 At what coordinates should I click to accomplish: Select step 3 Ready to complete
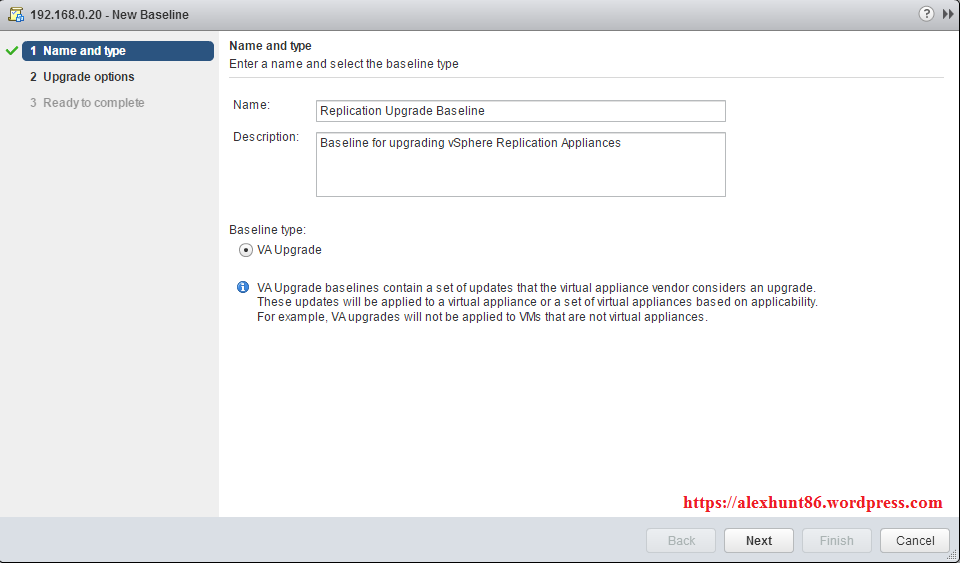coord(93,103)
